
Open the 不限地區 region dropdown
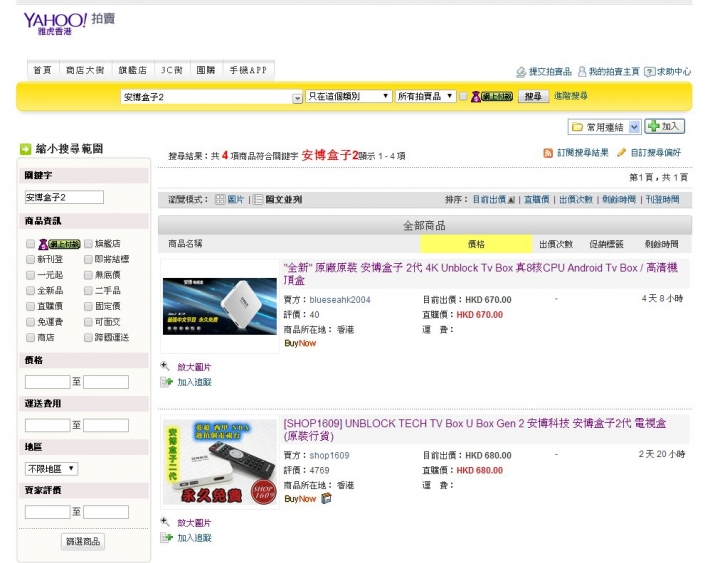point(51,468)
